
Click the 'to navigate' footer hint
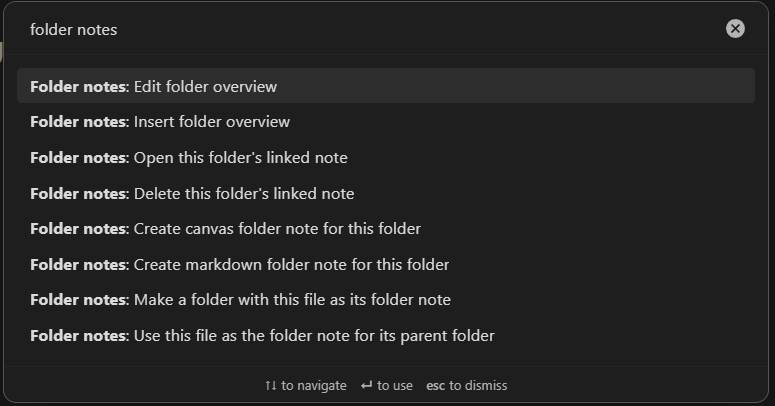coord(314,385)
